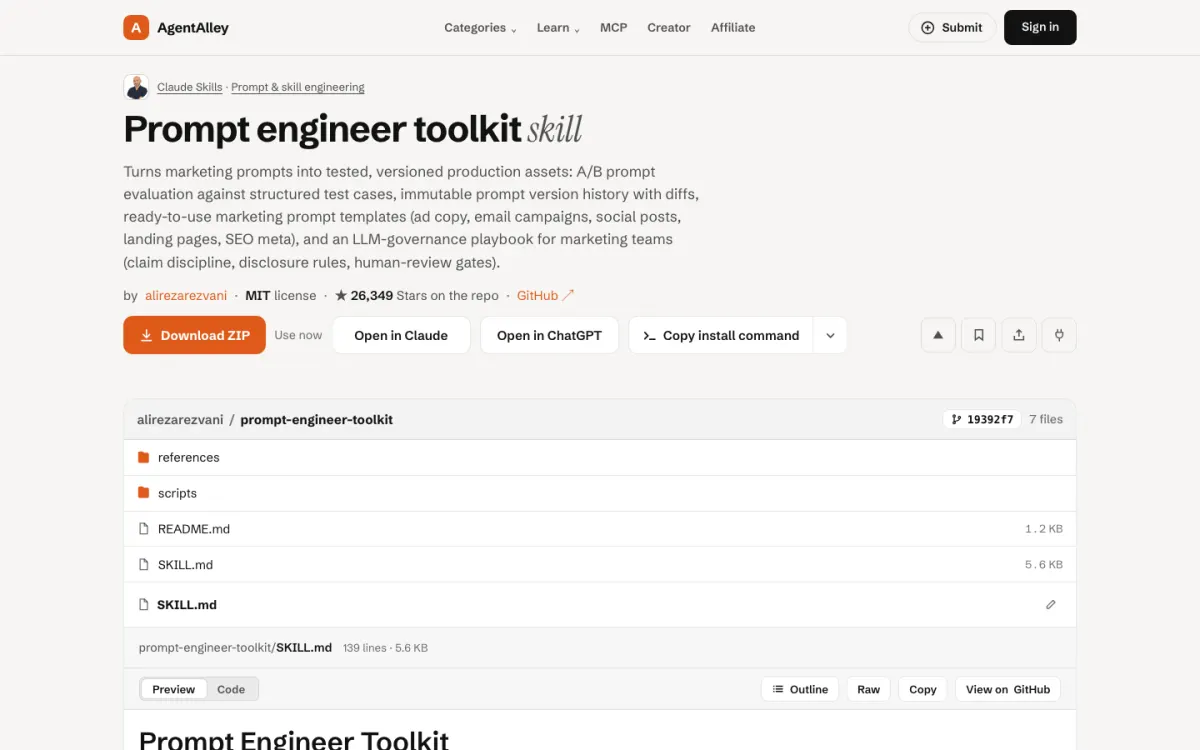The height and width of the screenshot is (750, 1200).
Task: Click the git branch icon in commit badge
Action: (x=956, y=420)
